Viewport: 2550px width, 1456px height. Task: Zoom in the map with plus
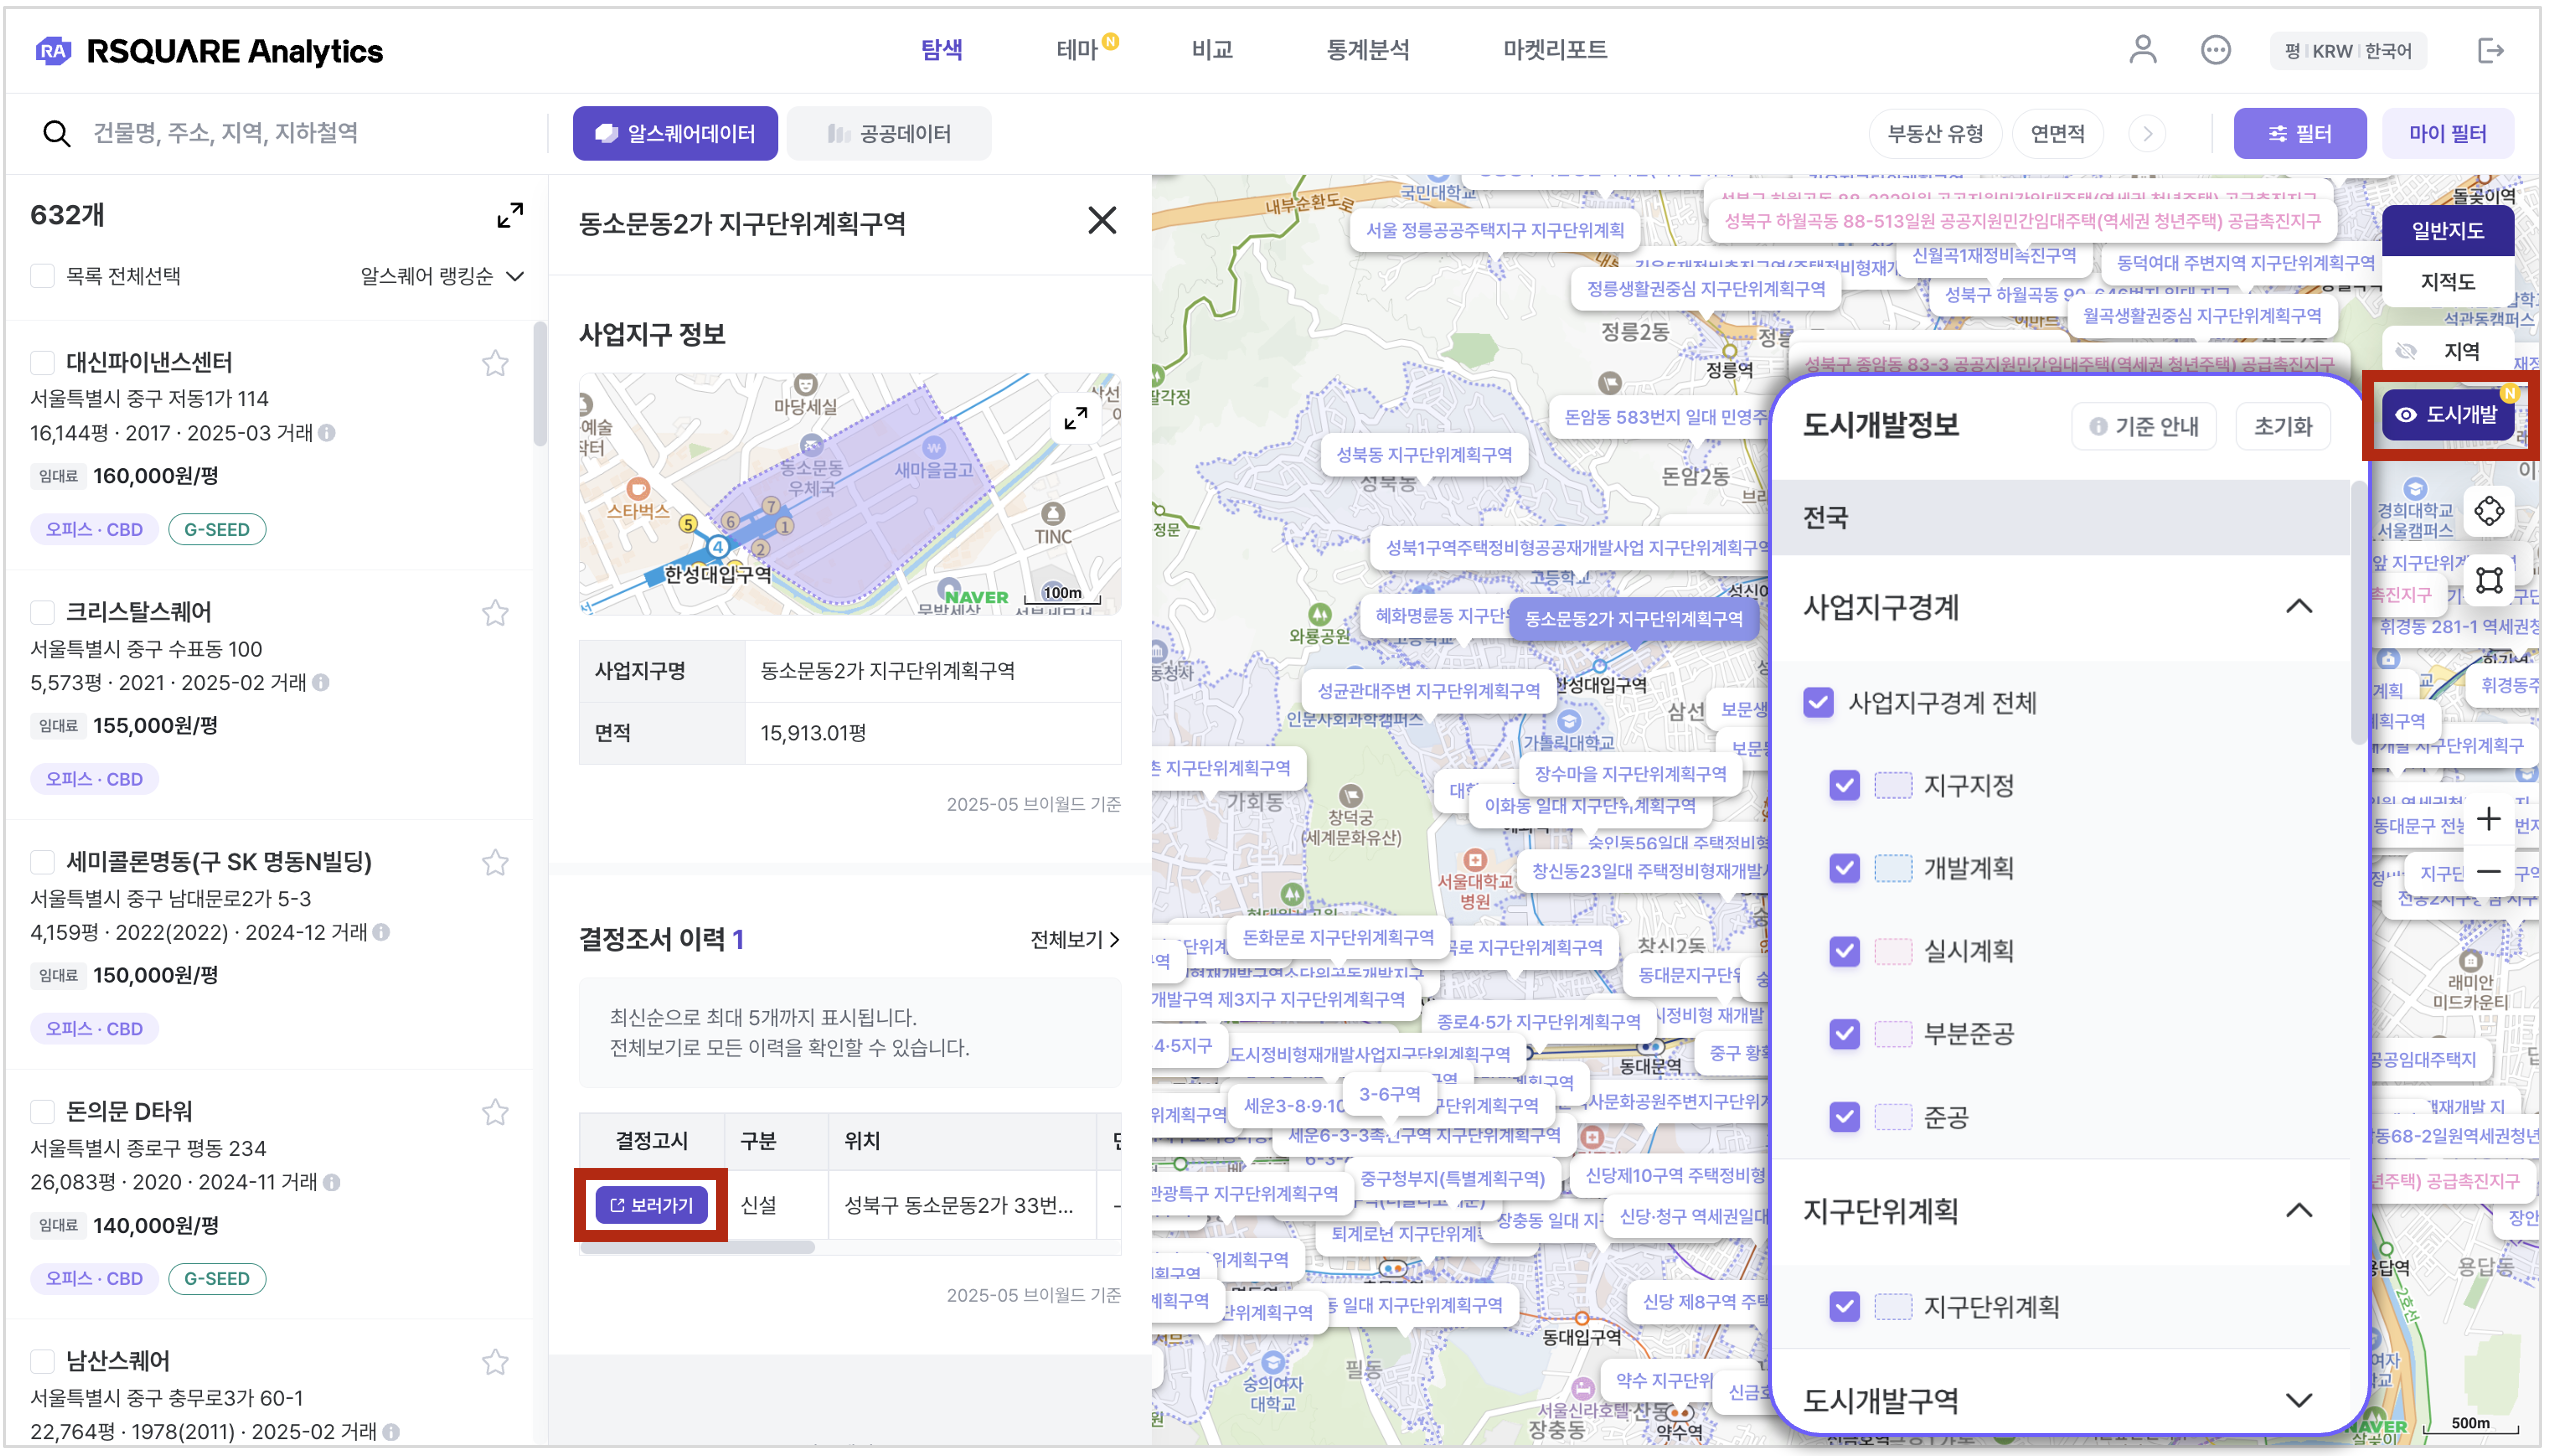pyautogui.click(x=2489, y=819)
